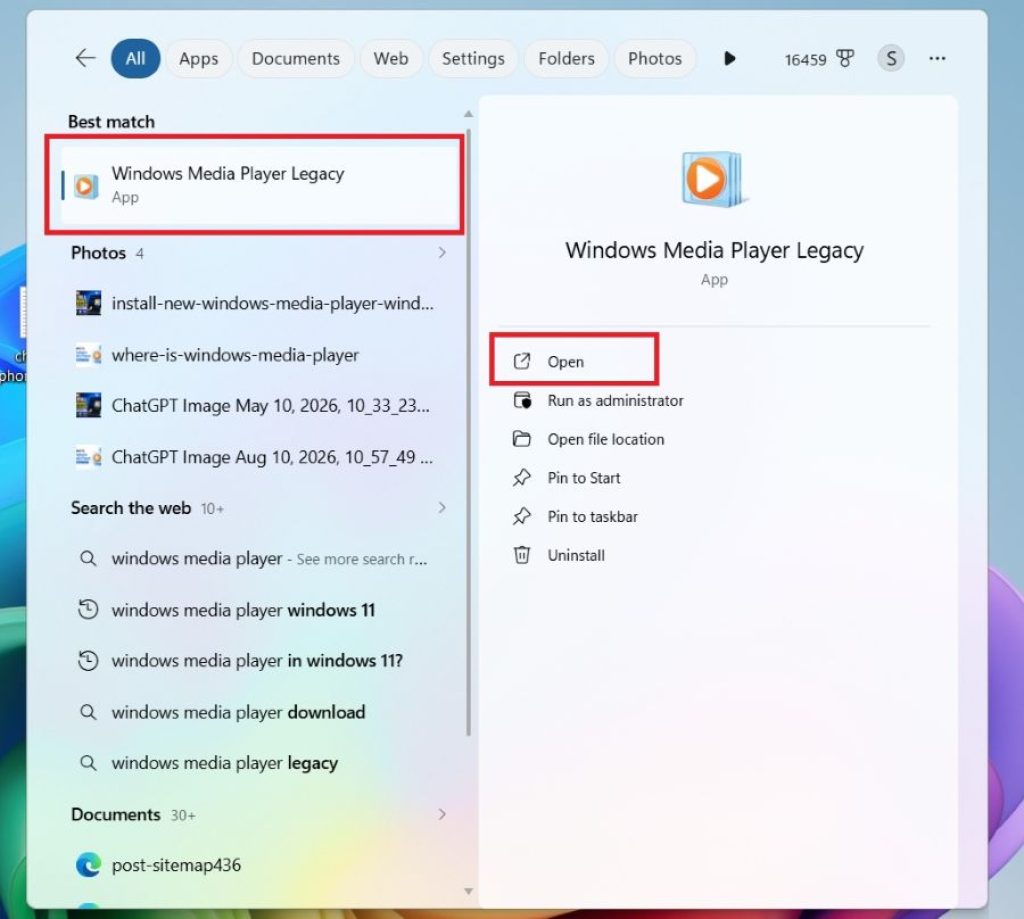The height and width of the screenshot is (919, 1024).
Task: Click the history icon beside windows 11 suggestion
Action: click(88, 609)
